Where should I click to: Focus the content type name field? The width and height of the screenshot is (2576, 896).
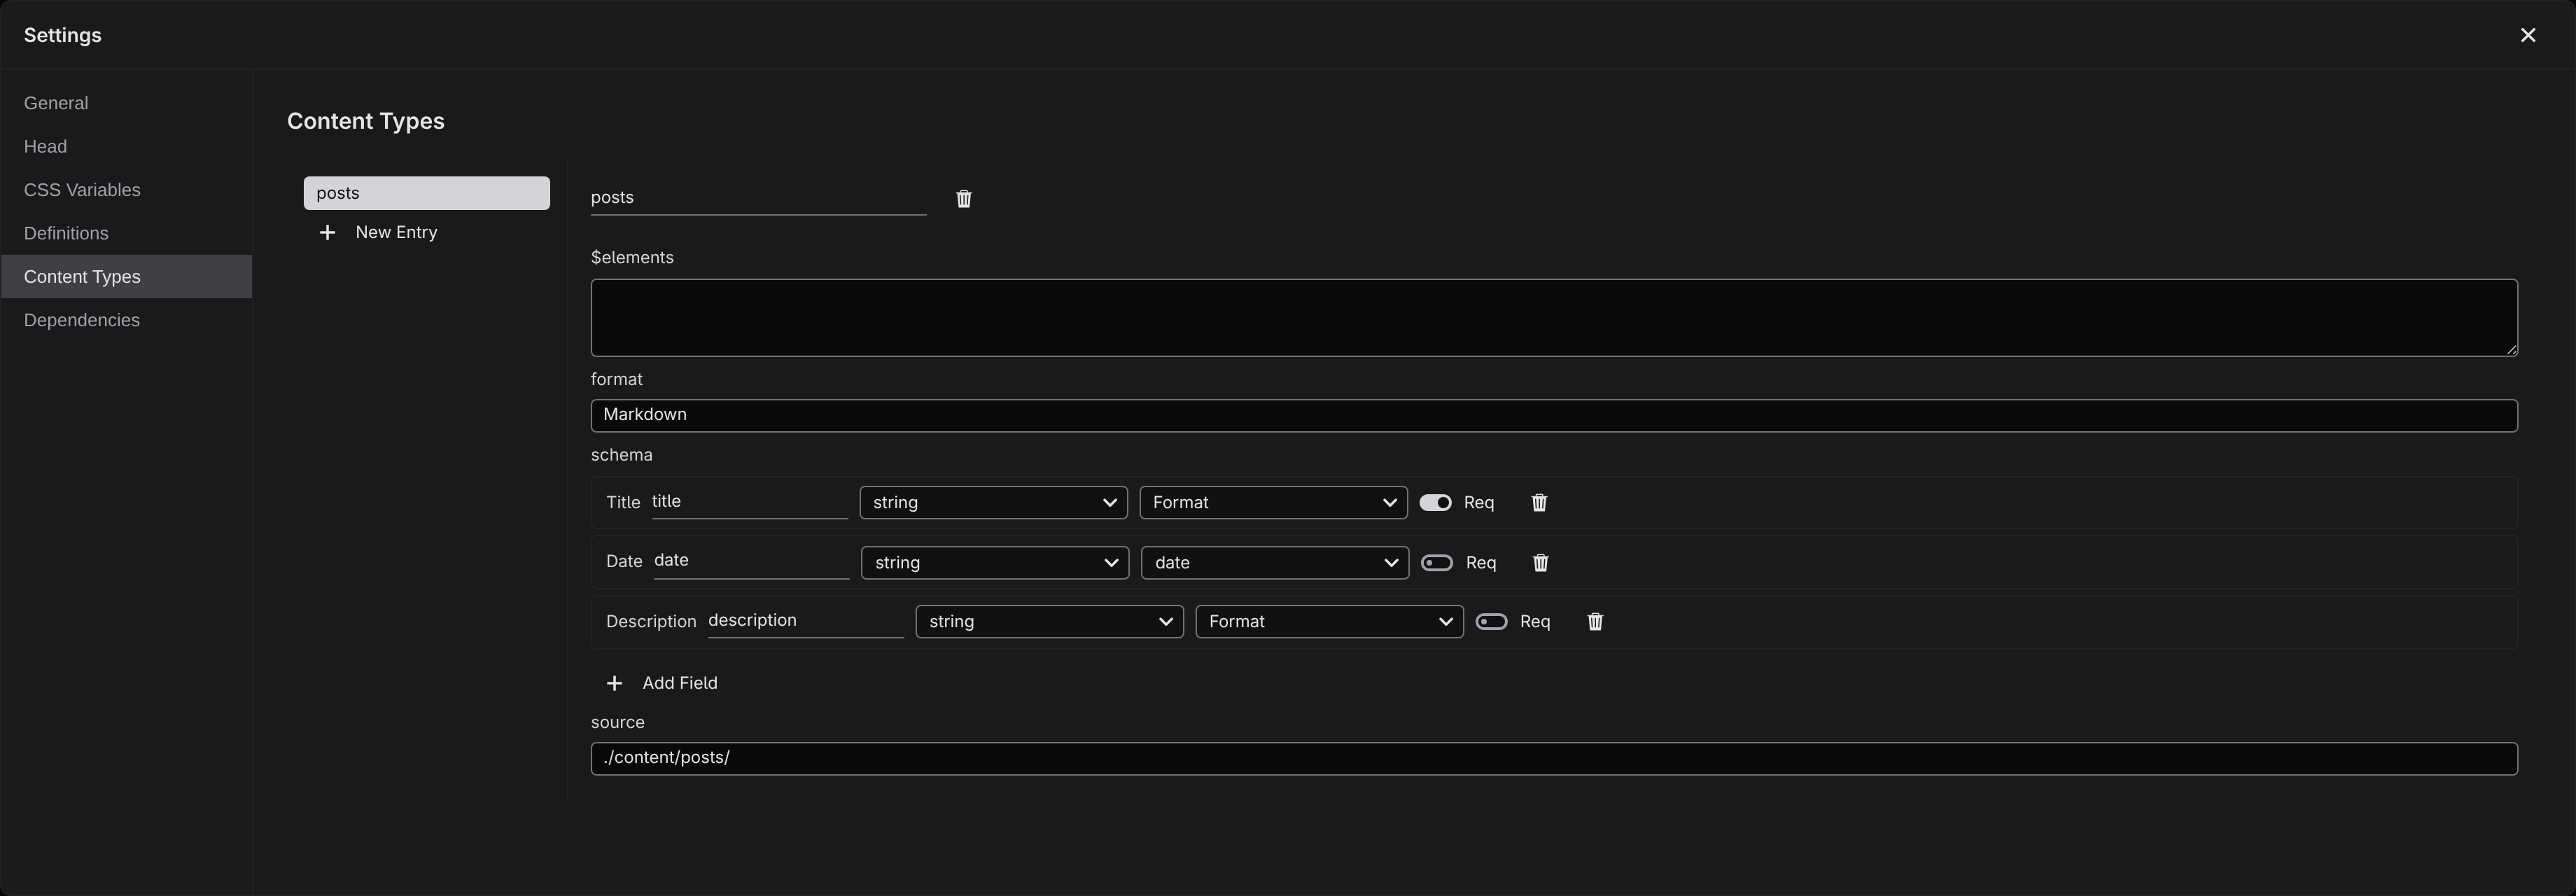click(x=758, y=198)
